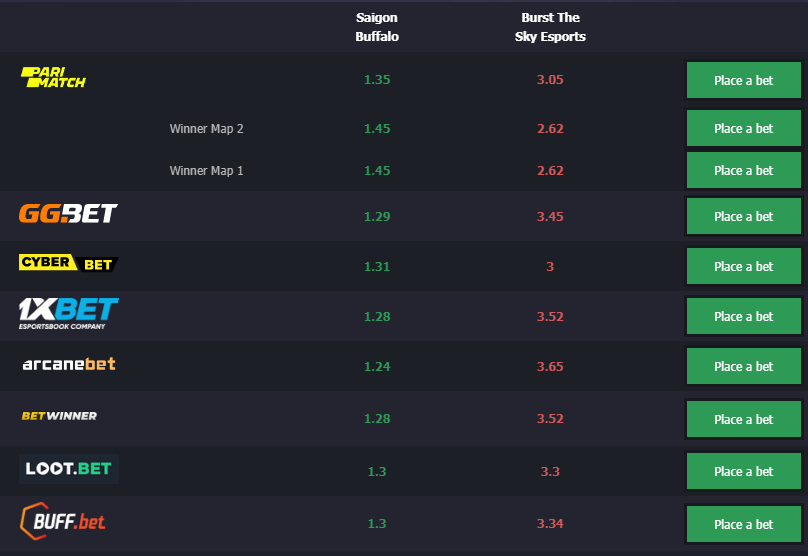Screen dimensions: 808x556
Task: Place a bet on Winner Map 2
Action: [x=744, y=128]
